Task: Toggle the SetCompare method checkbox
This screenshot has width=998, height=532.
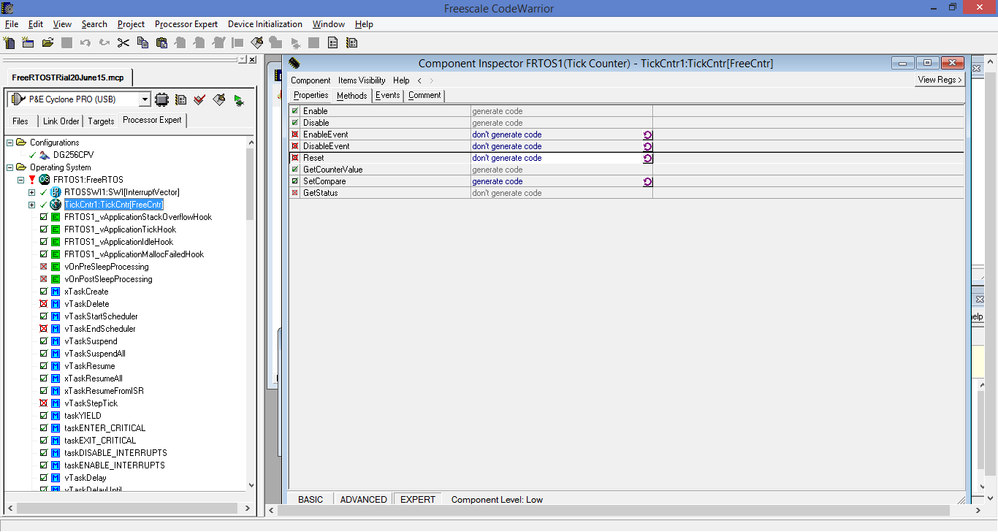Action: pyautogui.click(x=295, y=181)
